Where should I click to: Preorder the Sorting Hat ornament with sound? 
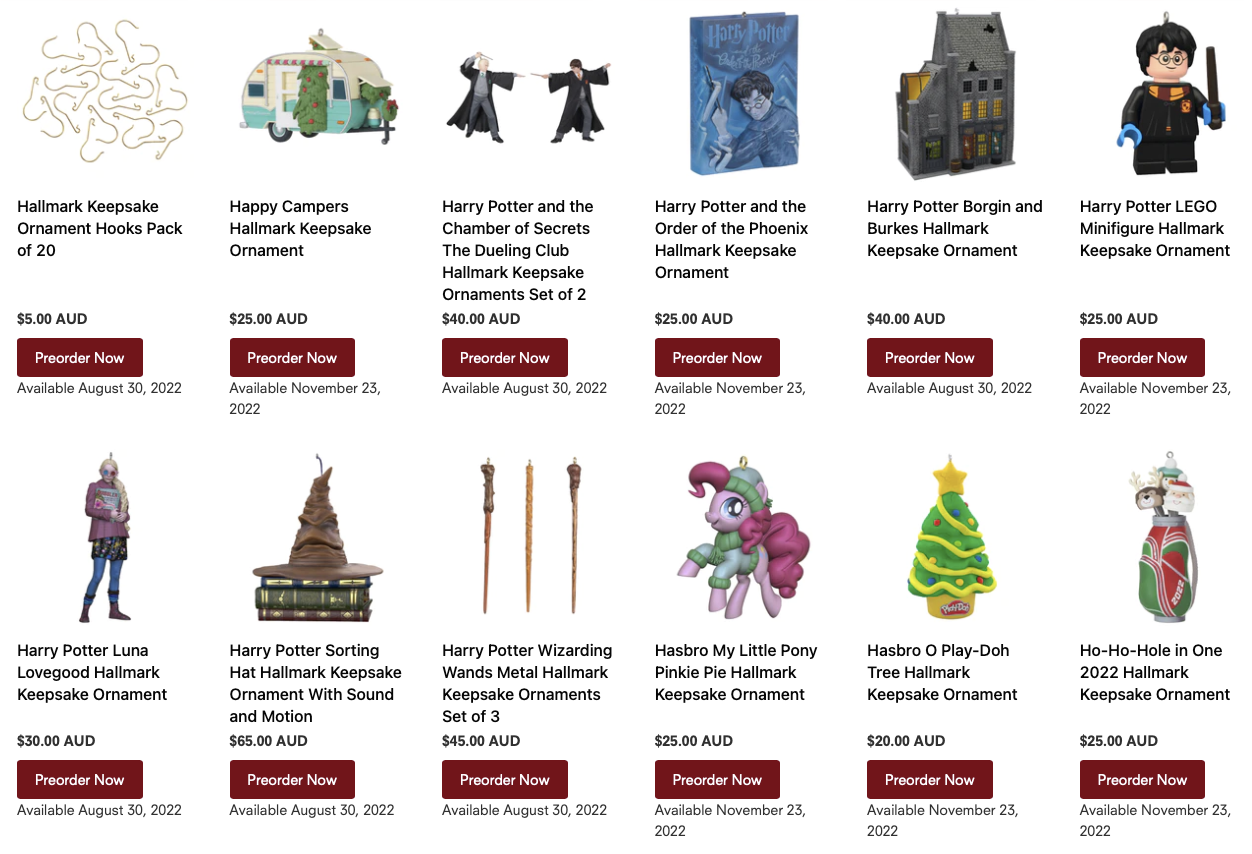292,780
